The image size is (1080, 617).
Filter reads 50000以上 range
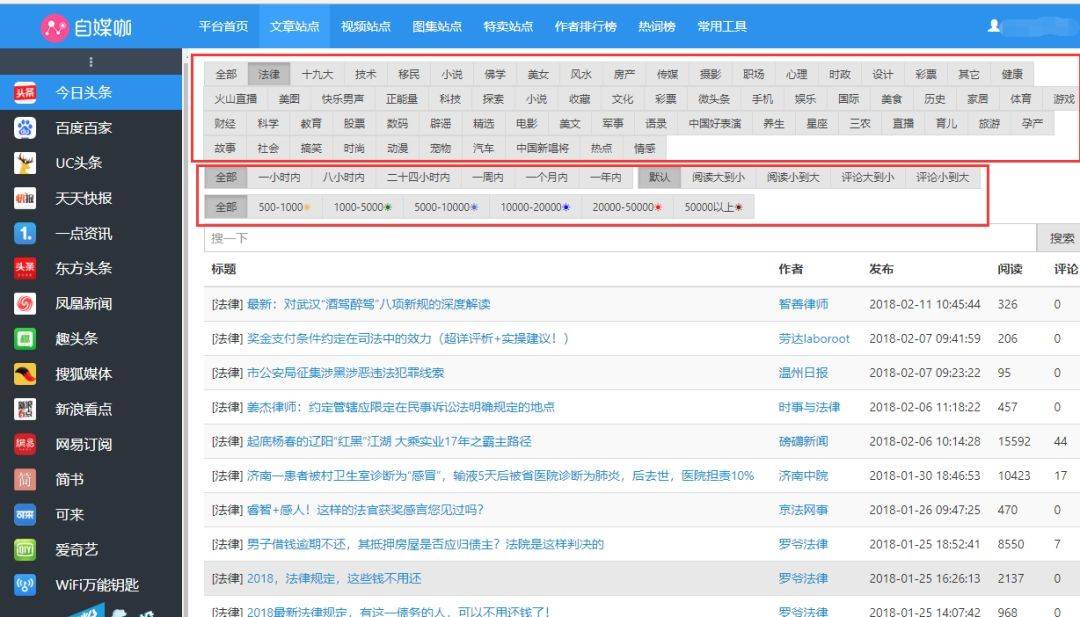714,207
